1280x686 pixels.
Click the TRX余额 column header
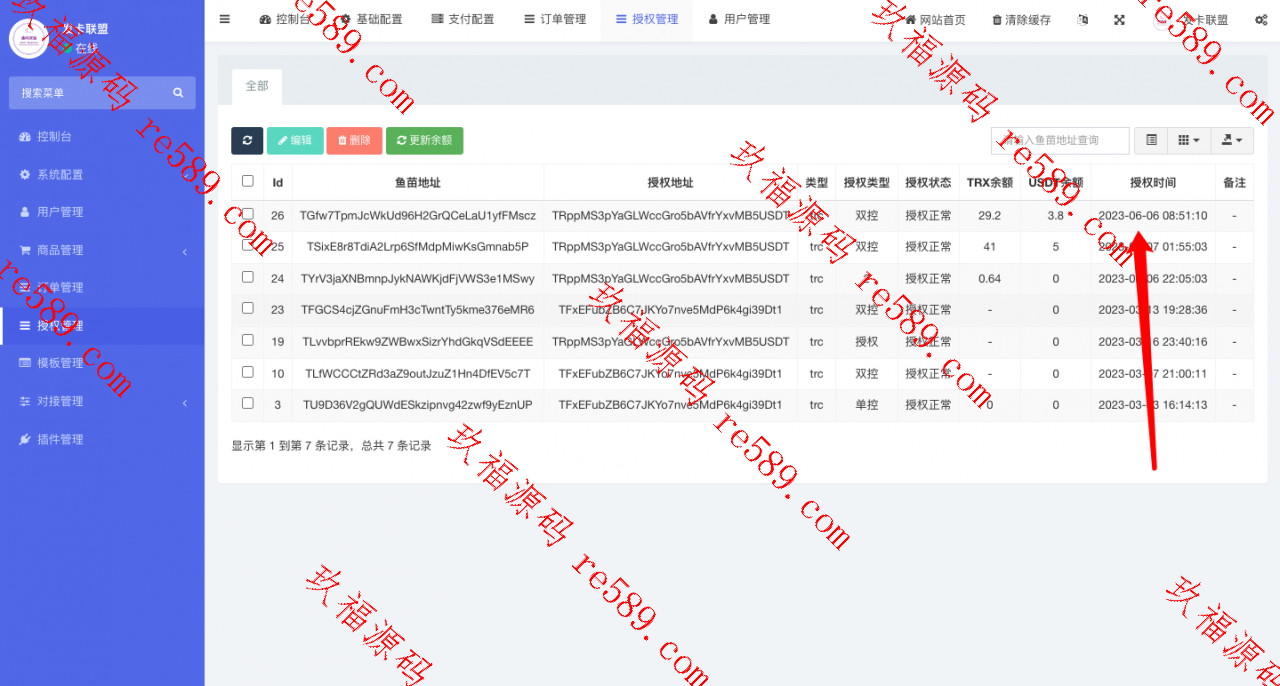point(990,183)
